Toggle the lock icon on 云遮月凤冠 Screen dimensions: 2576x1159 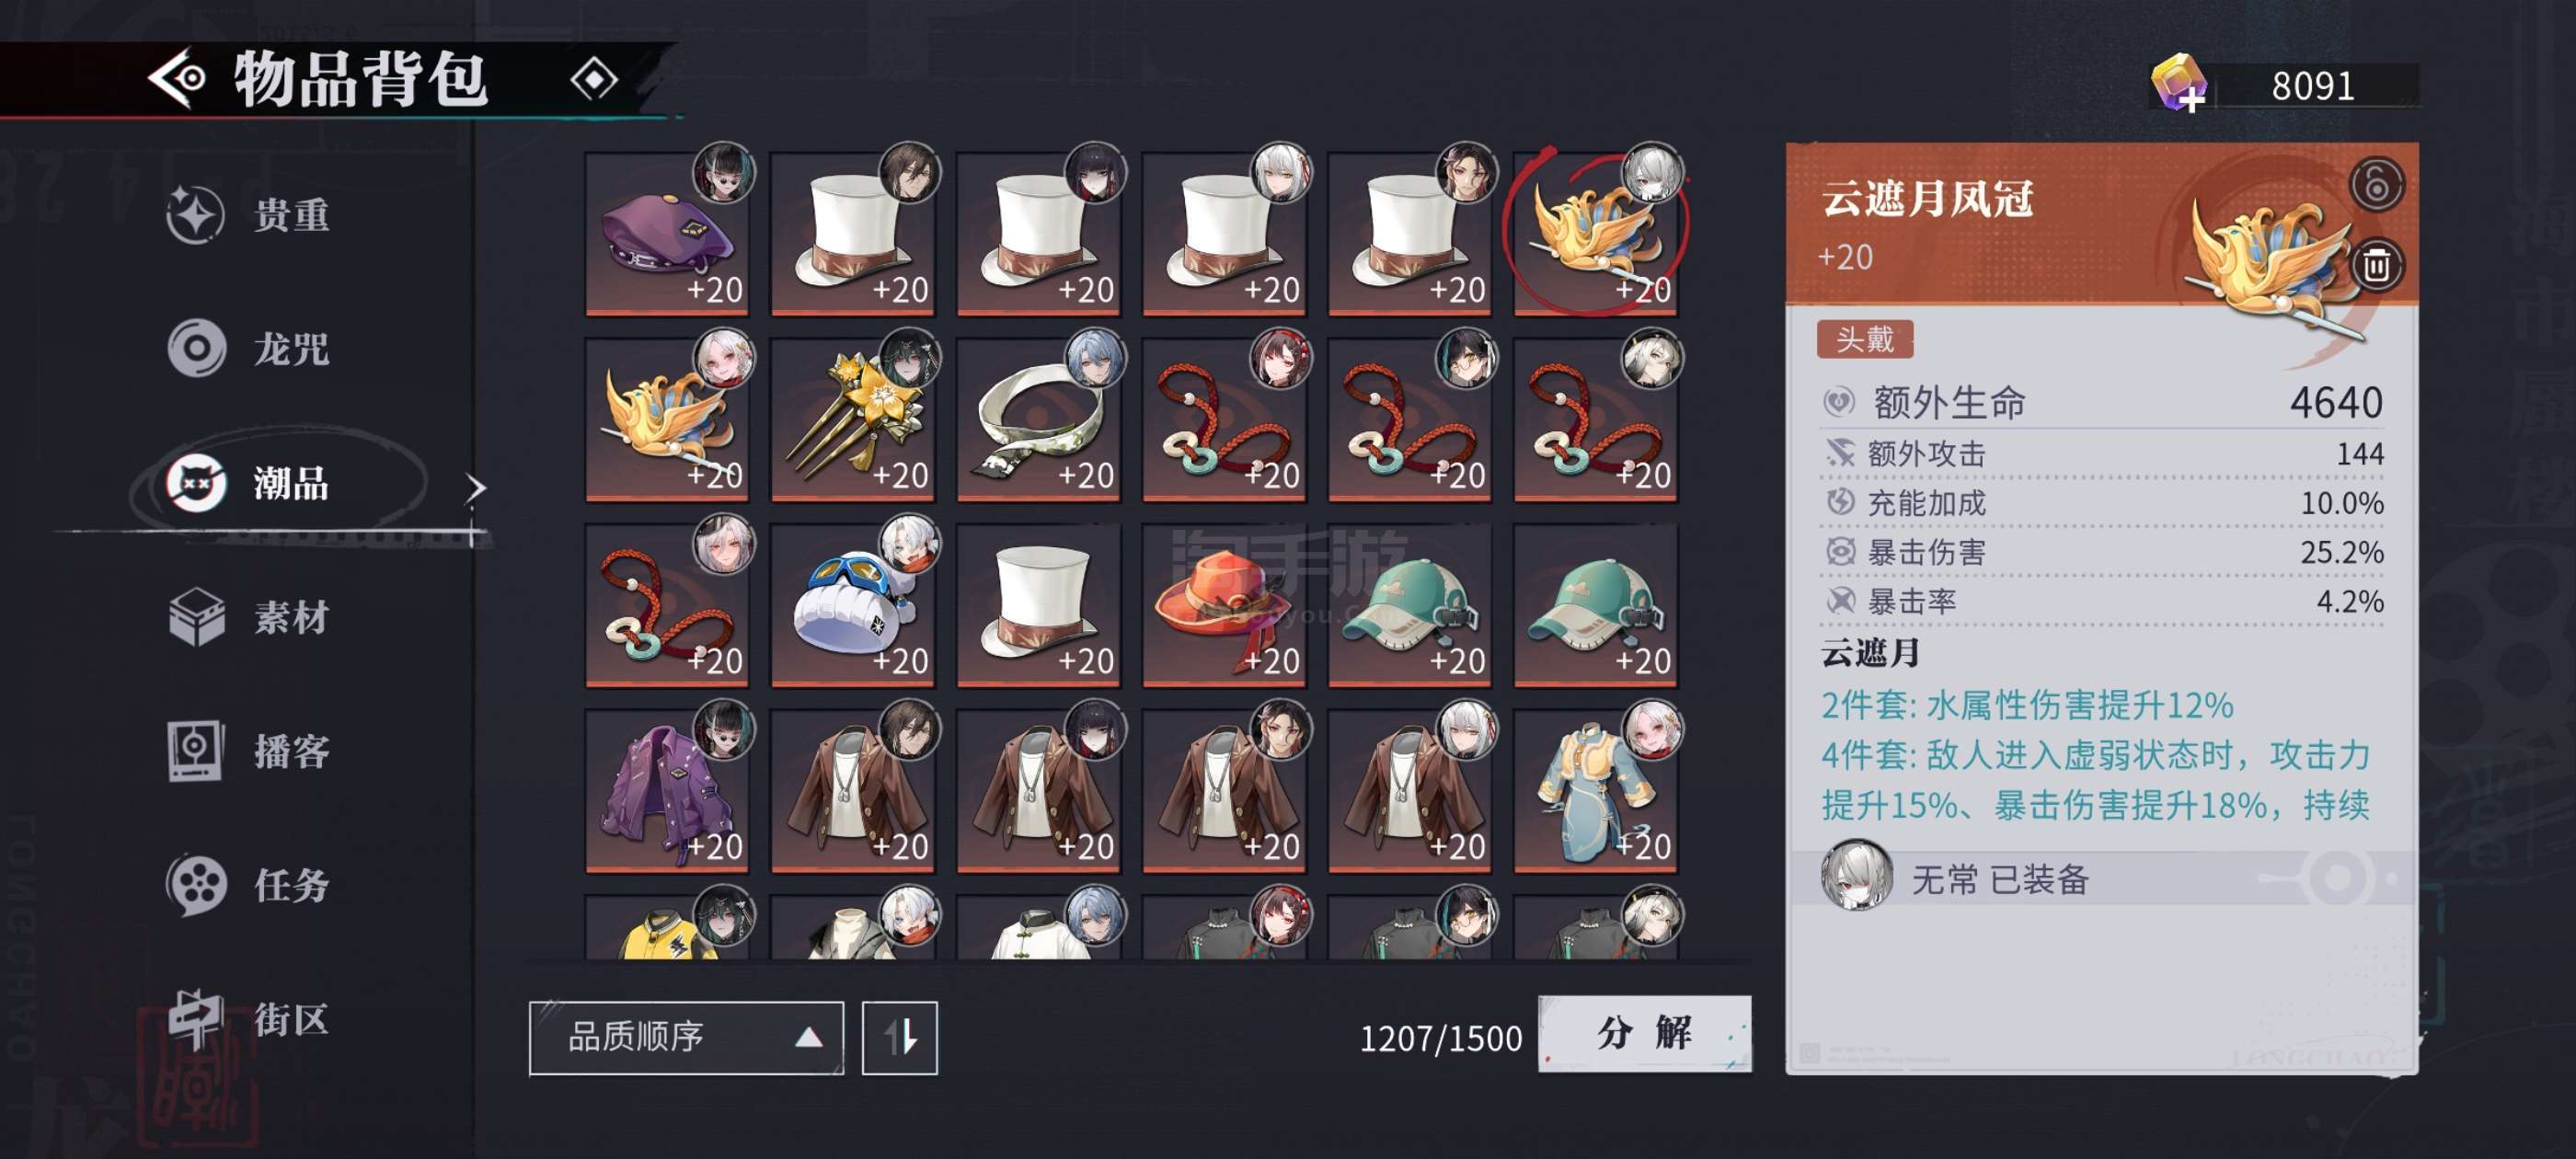2376,185
